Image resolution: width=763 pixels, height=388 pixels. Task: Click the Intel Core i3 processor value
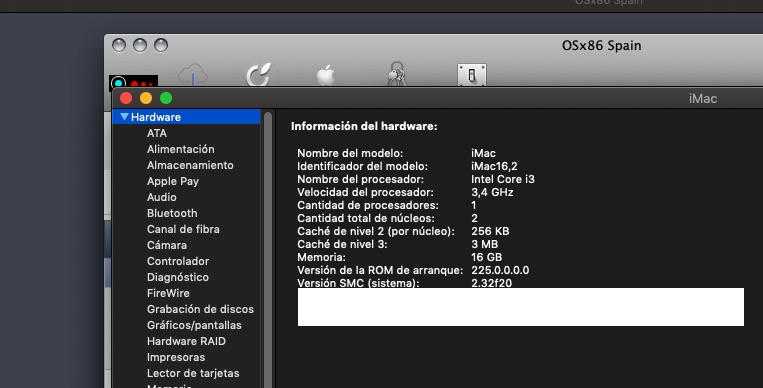tap(503, 179)
